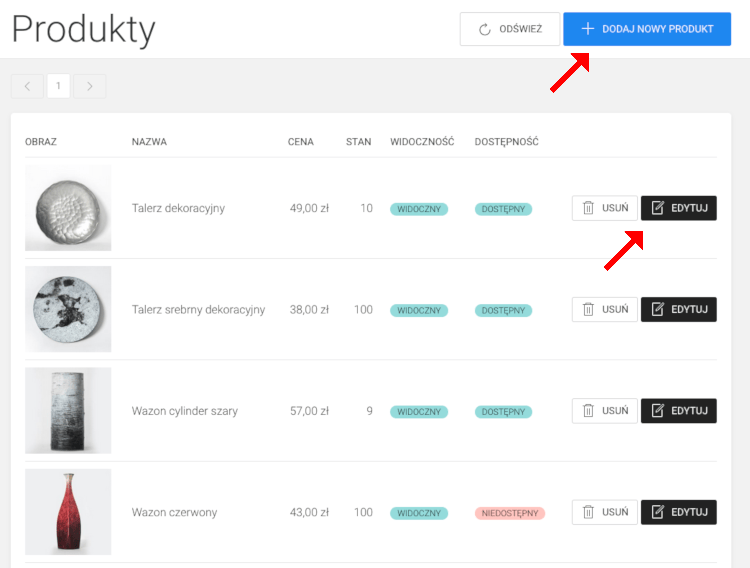The width and height of the screenshot is (750, 568).
Task: Click price 49,00 zł
Action: [309, 209]
